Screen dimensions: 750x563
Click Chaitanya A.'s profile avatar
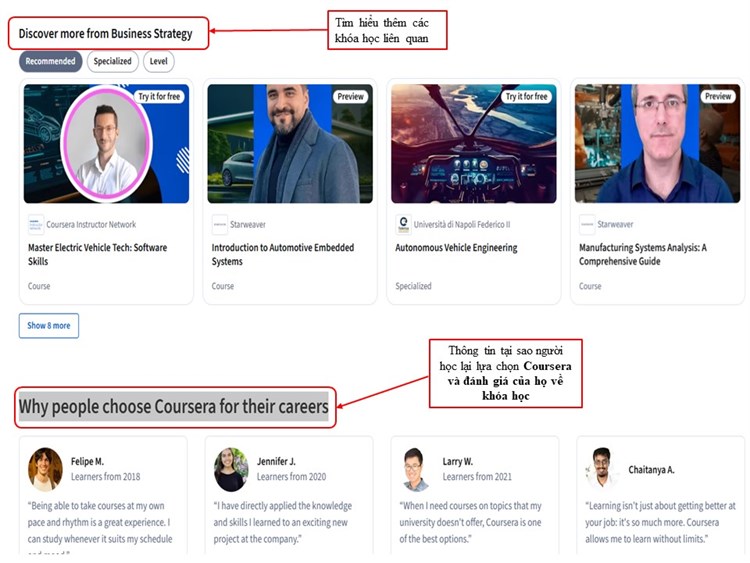pos(601,468)
